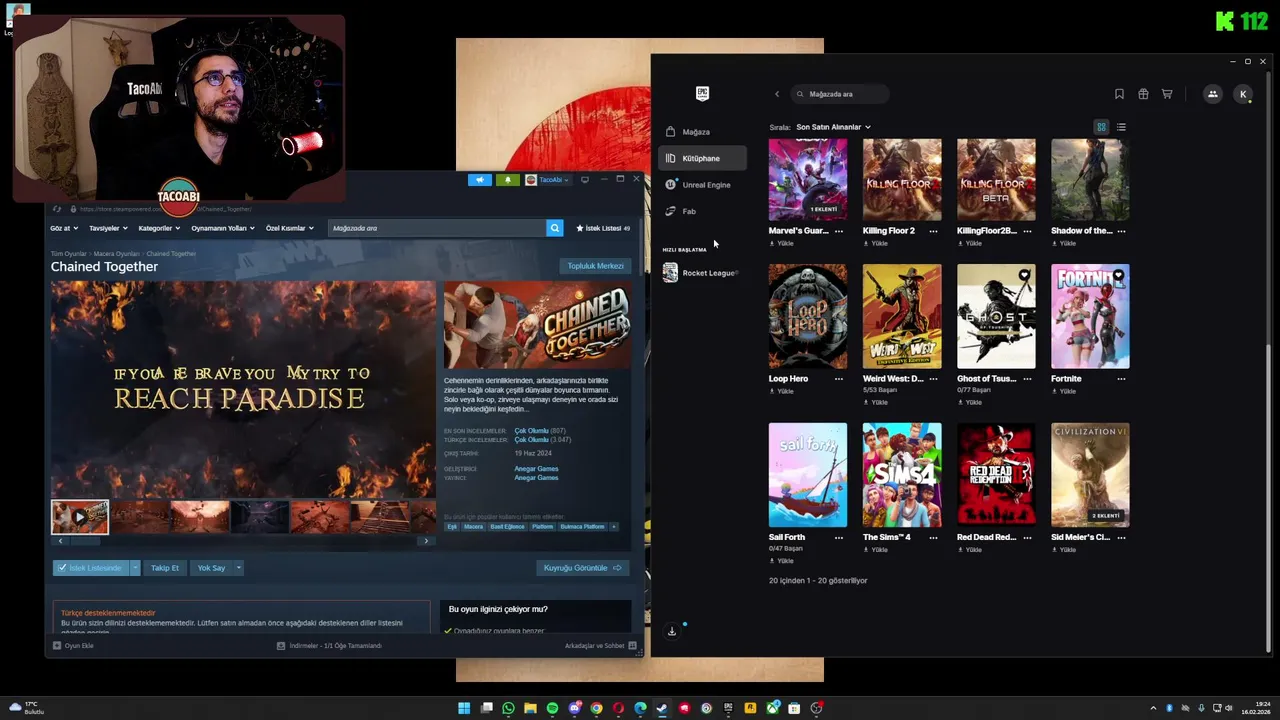Open Fab in Epic sidebar

click(702, 211)
